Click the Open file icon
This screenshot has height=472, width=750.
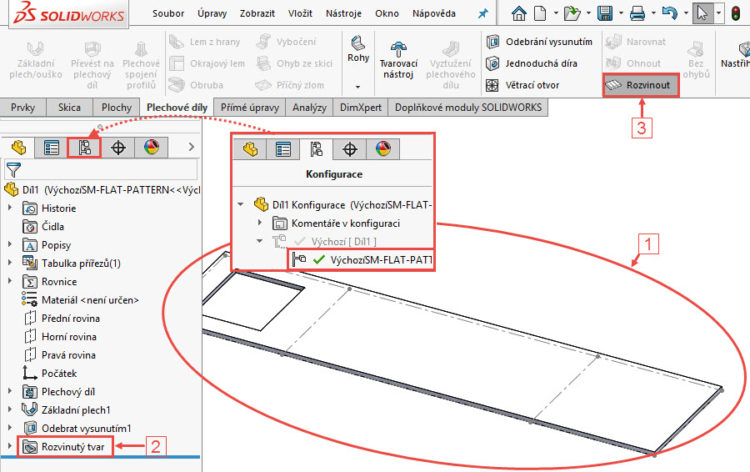(x=572, y=13)
